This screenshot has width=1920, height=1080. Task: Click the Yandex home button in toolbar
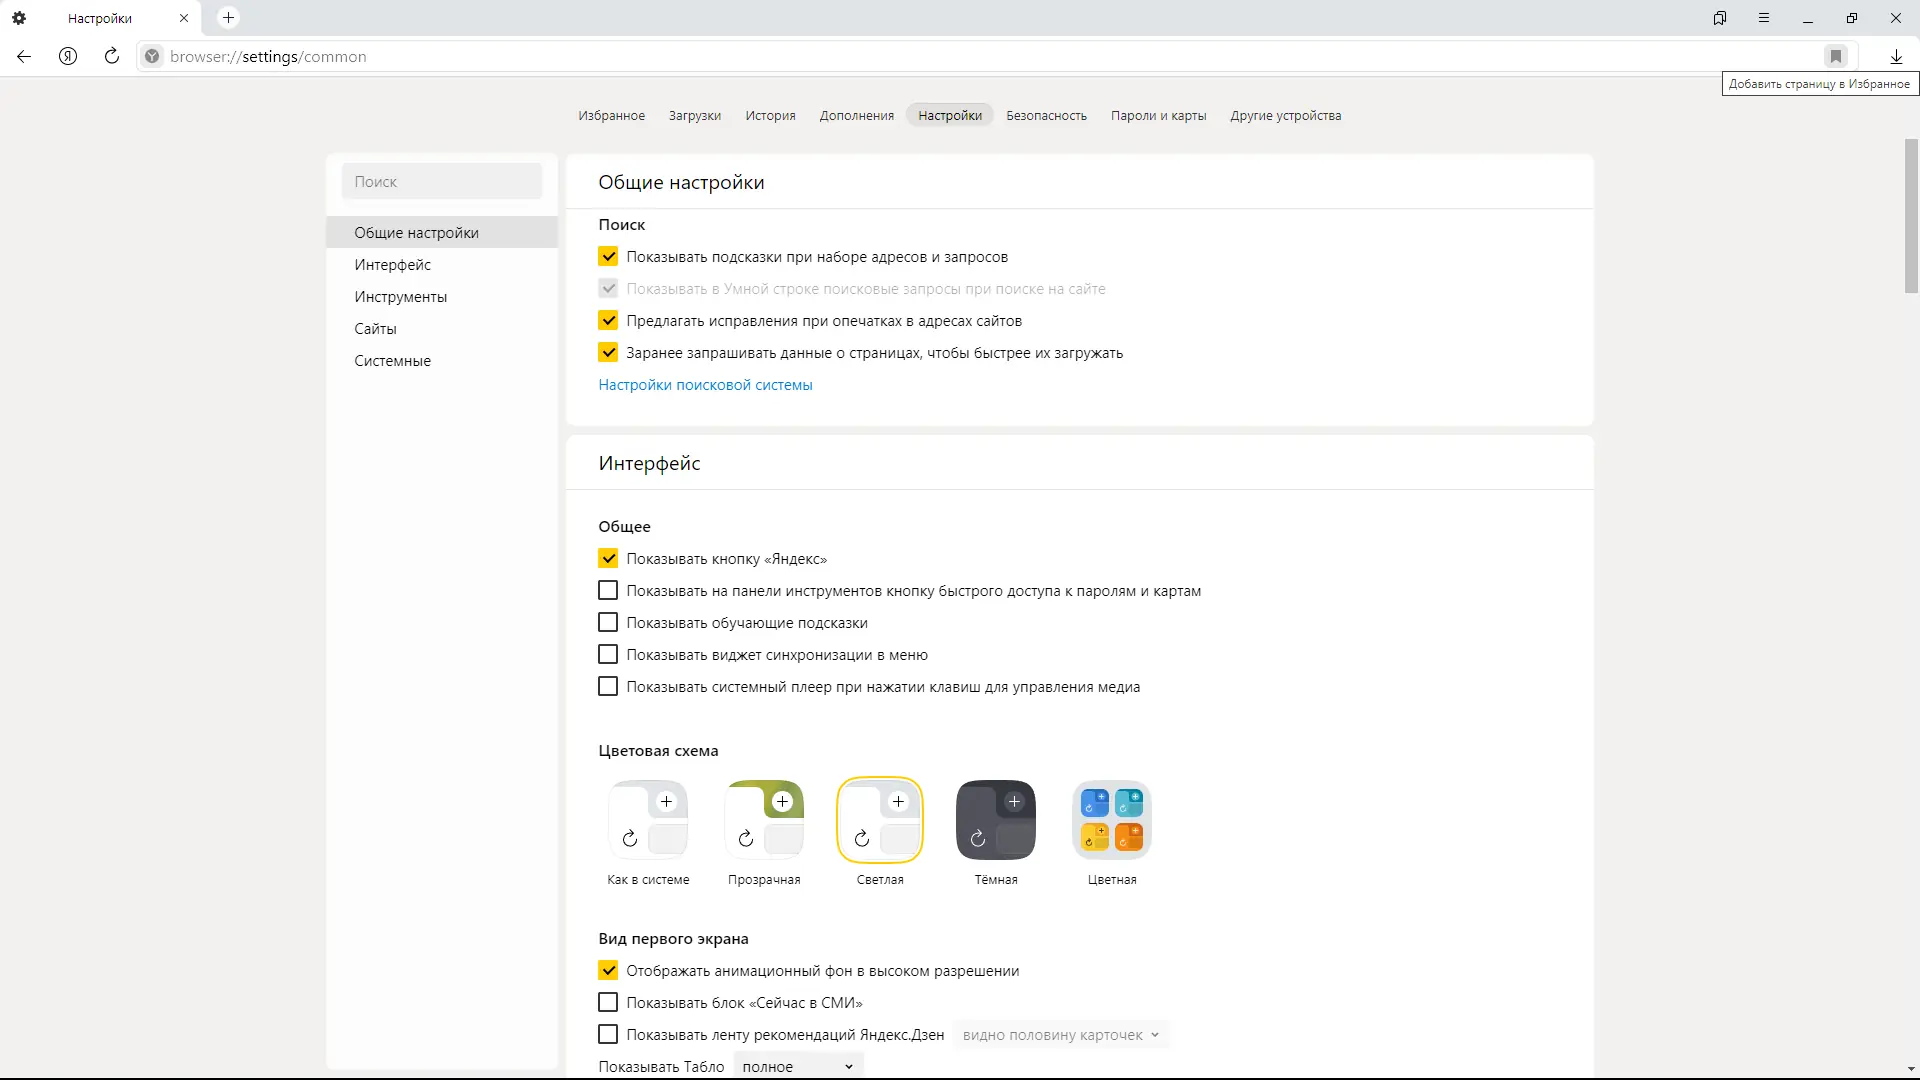(68, 57)
